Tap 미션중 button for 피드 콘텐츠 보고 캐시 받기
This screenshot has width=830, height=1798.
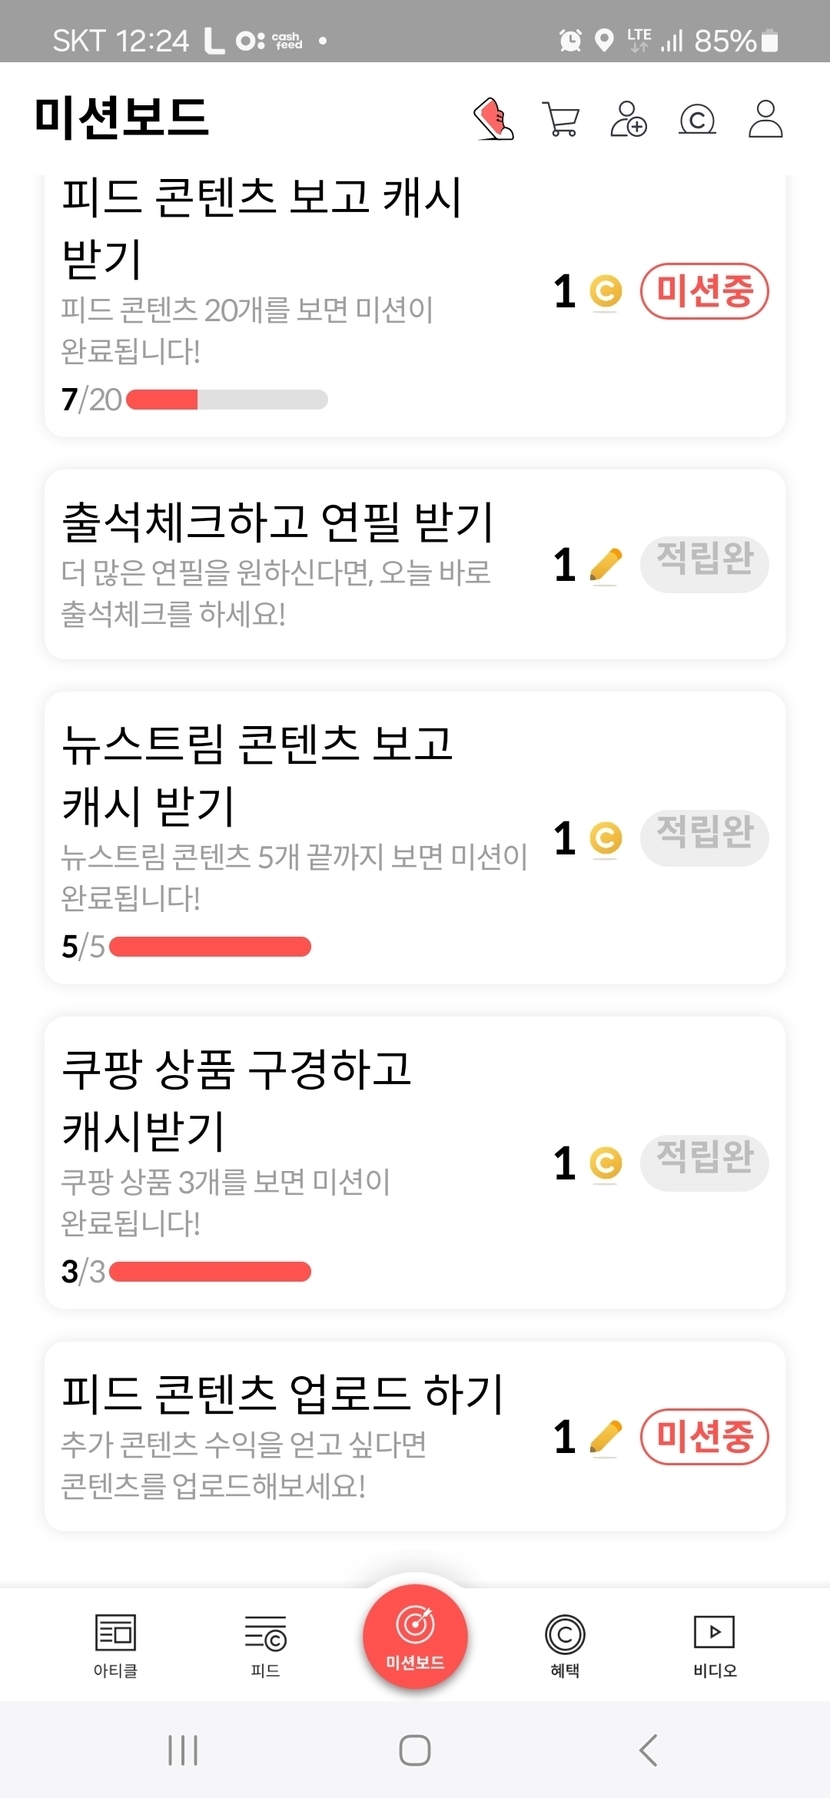pyautogui.click(x=704, y=292)
